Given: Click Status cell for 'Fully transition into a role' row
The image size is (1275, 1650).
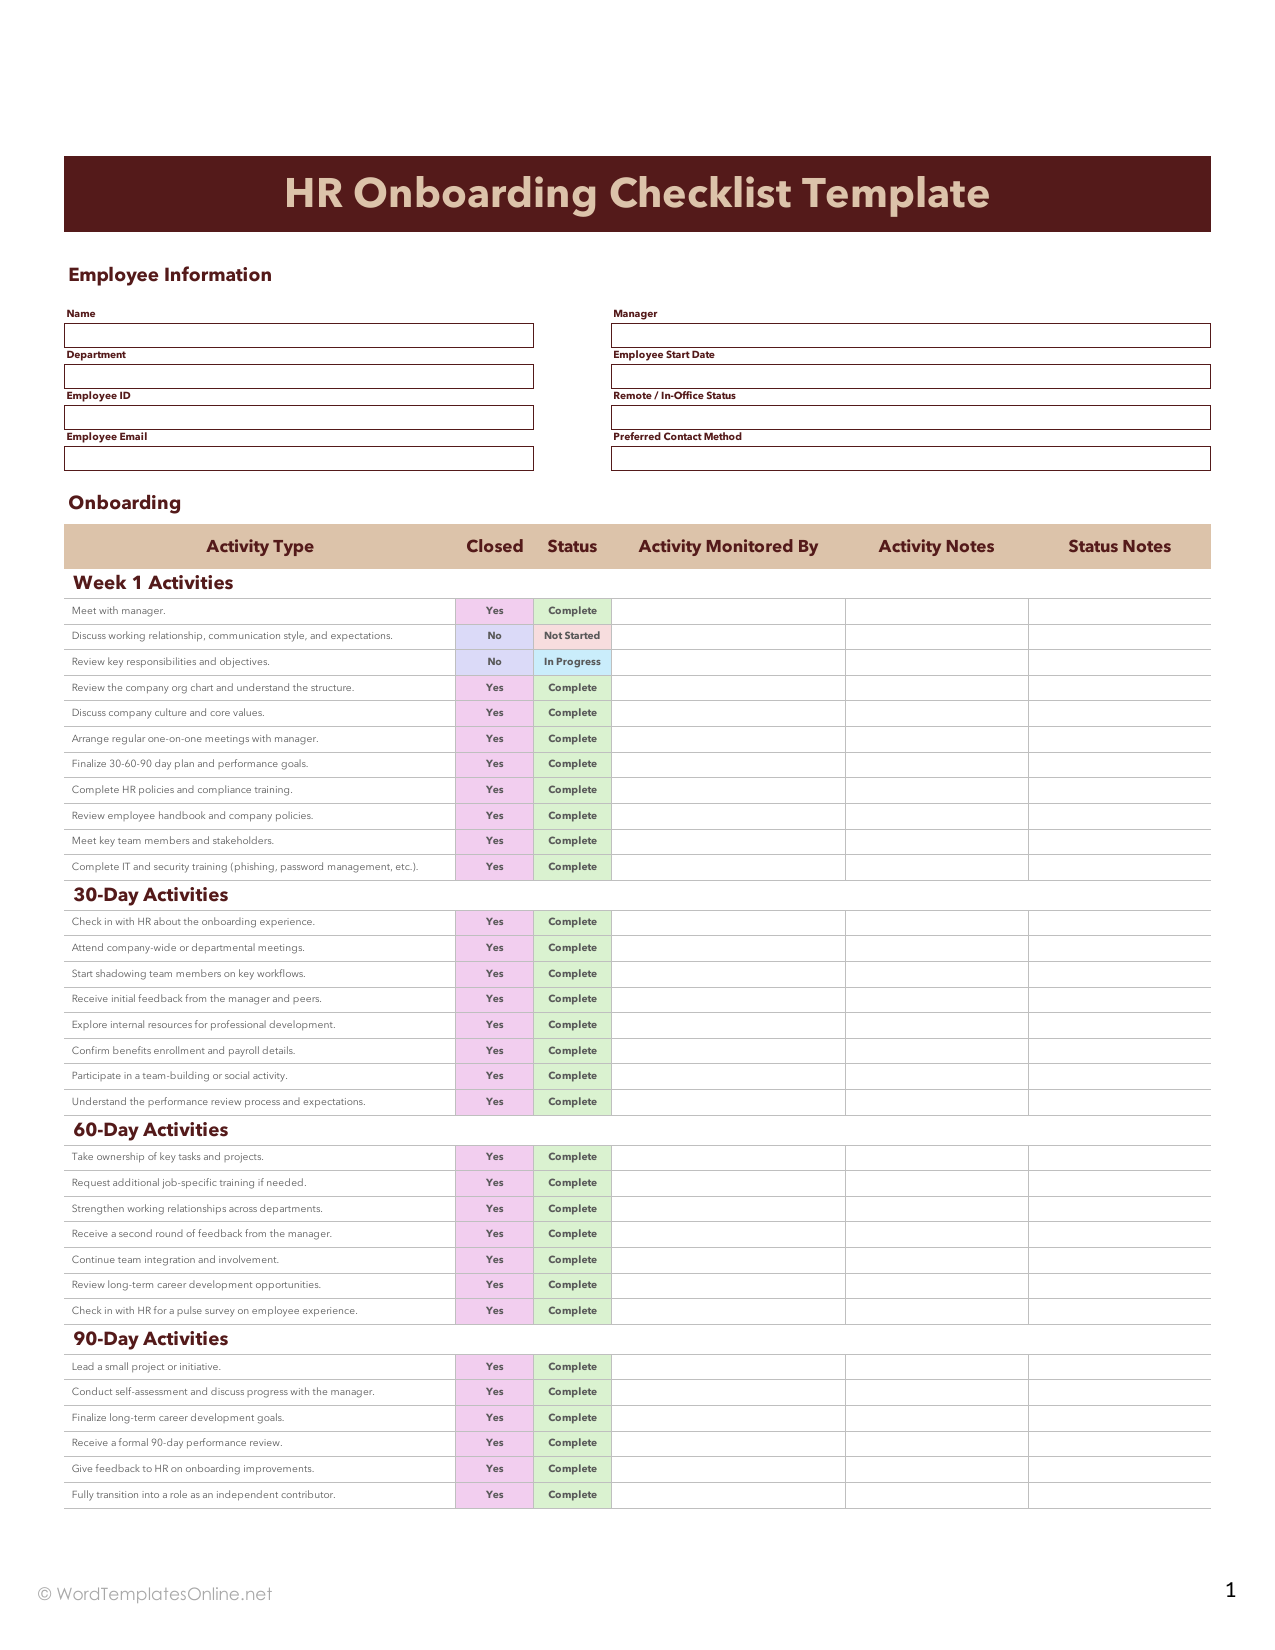Looking at the screenshot, I should 572,1495.
